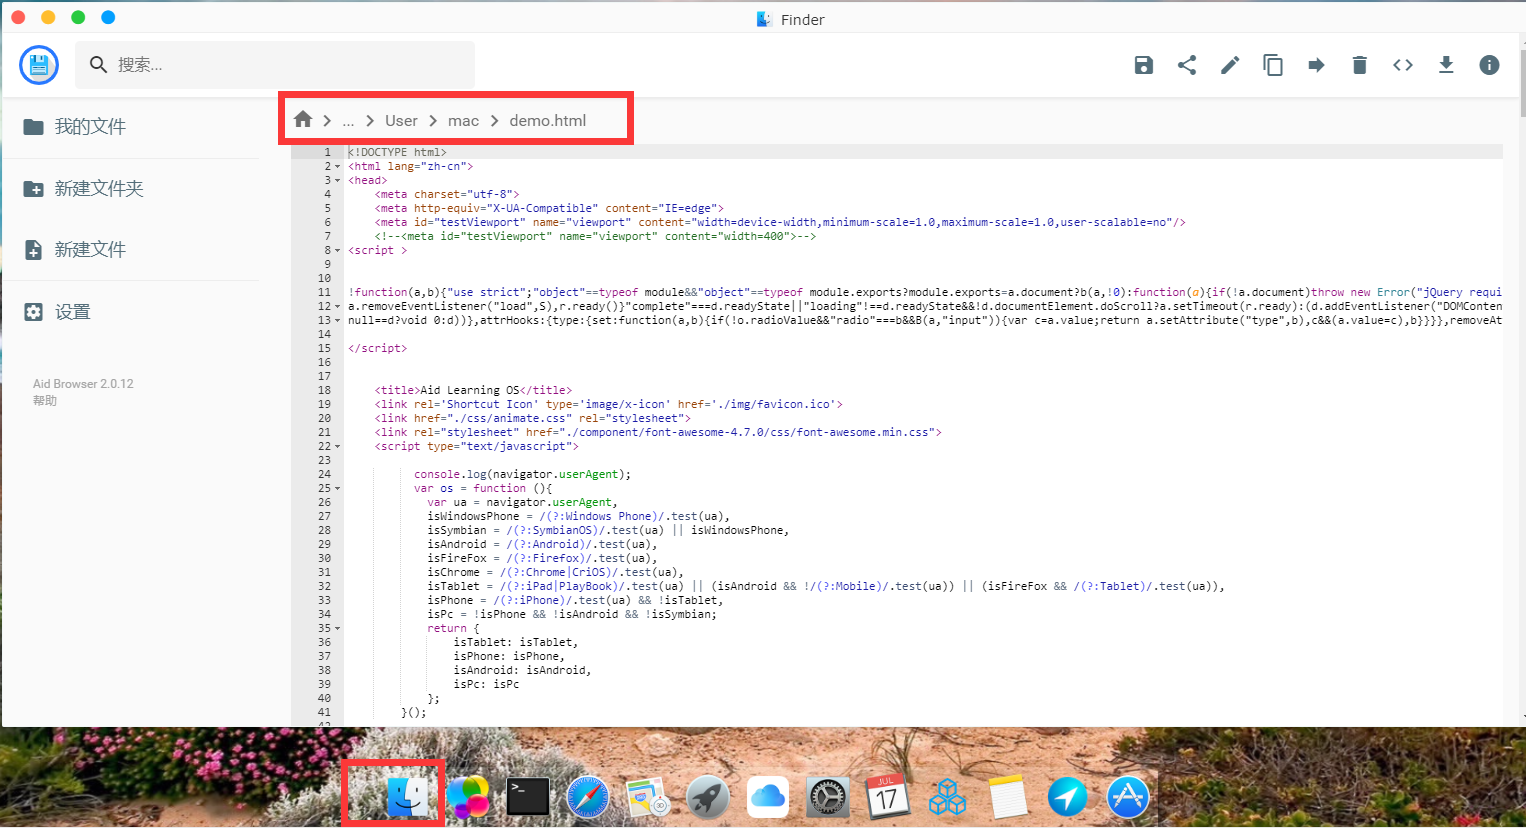Toggle fold arrow on line 12
The height and width of the screenshot is (830, 1526).
point(338,307)
